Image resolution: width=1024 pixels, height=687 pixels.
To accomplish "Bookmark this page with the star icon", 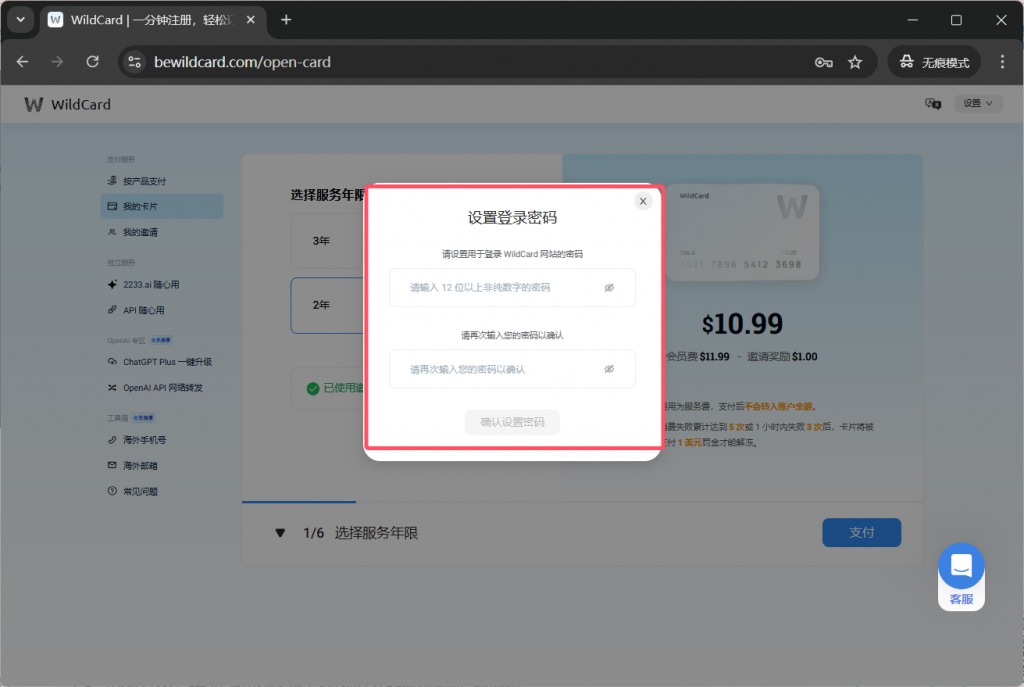I will pos(855,62).
